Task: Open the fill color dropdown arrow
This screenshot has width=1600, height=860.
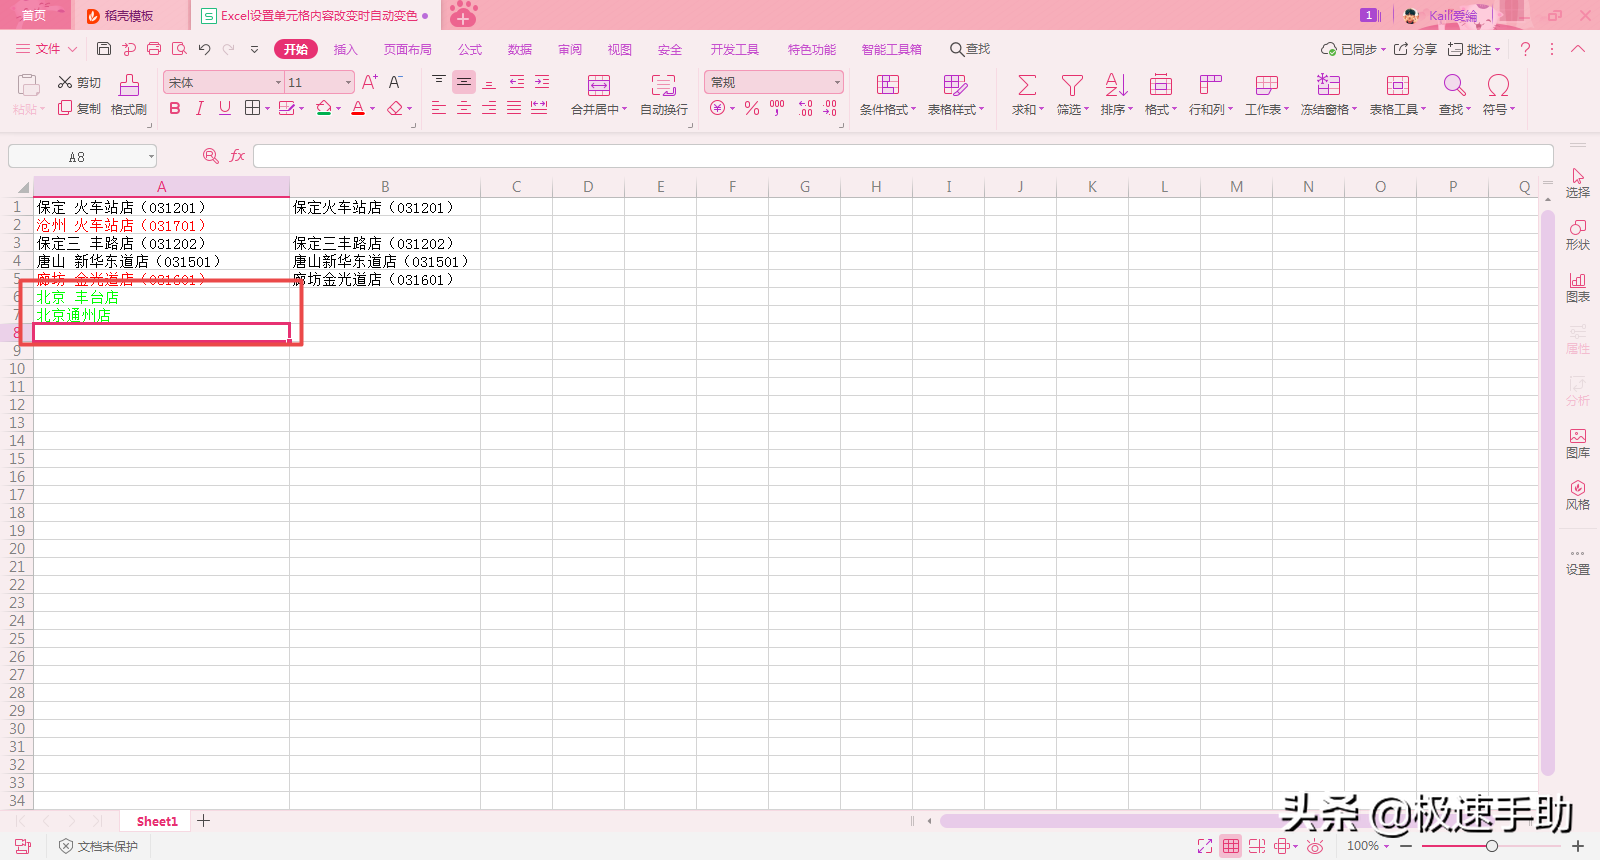Action: click(339, 108)
